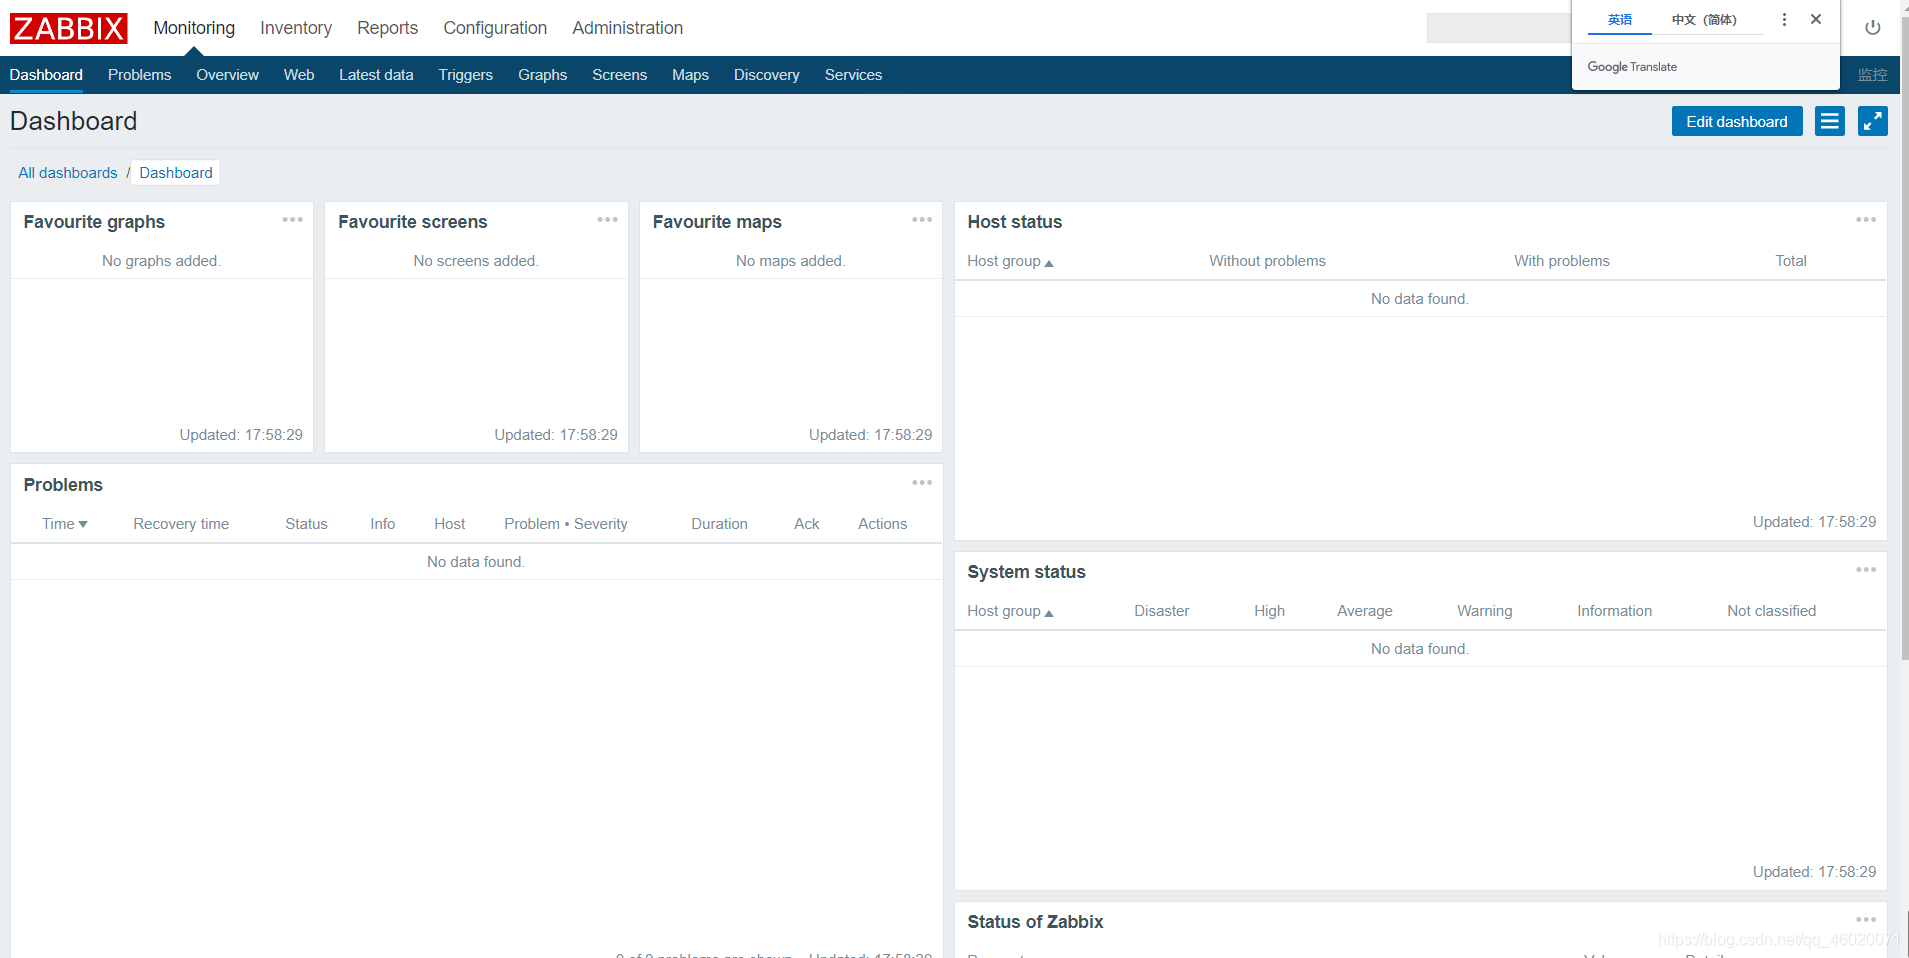Sort Host status by Host group
This screenshot has height=958, width=1909.
pyautogui.click(x=1010, y=261)
